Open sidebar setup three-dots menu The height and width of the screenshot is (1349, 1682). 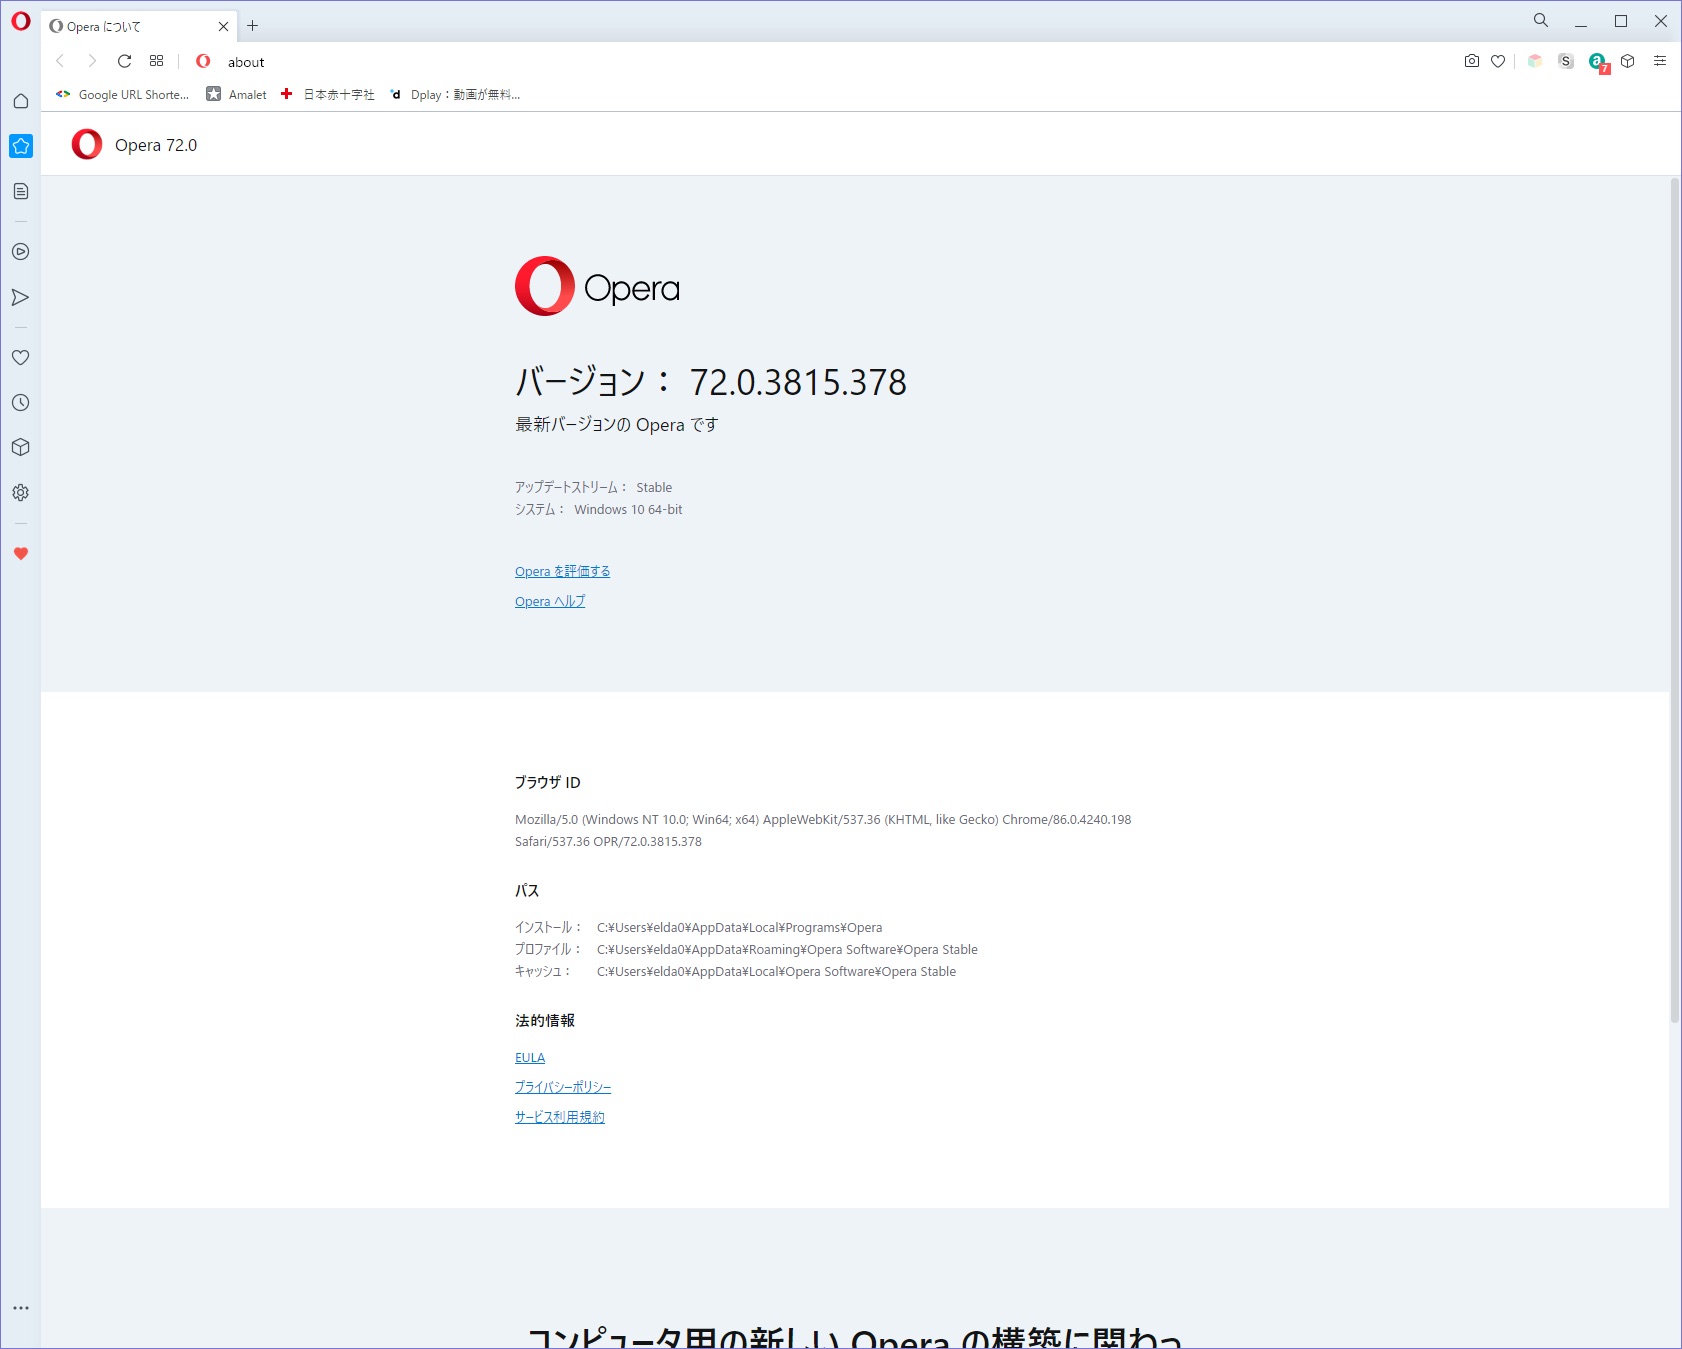click(21, 1308)
